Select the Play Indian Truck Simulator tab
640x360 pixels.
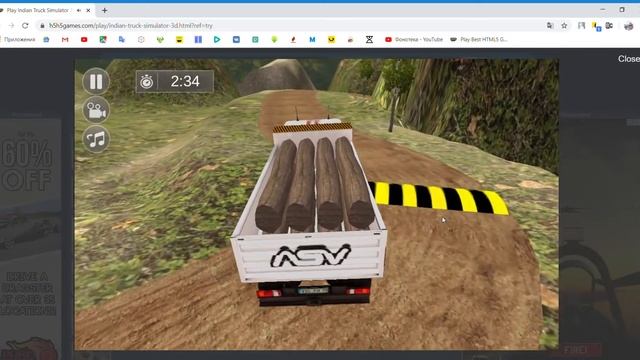click(x=38, y=10)
